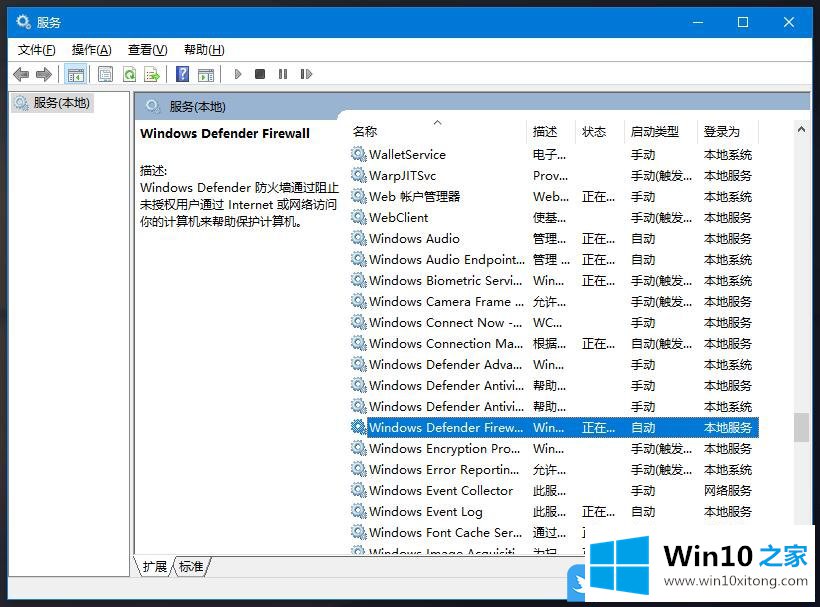Viewport: 820px width, 607px height.
Task: Toggle the show/hide action pane icon
Action: pyautogui.click(x=206, y=74)
